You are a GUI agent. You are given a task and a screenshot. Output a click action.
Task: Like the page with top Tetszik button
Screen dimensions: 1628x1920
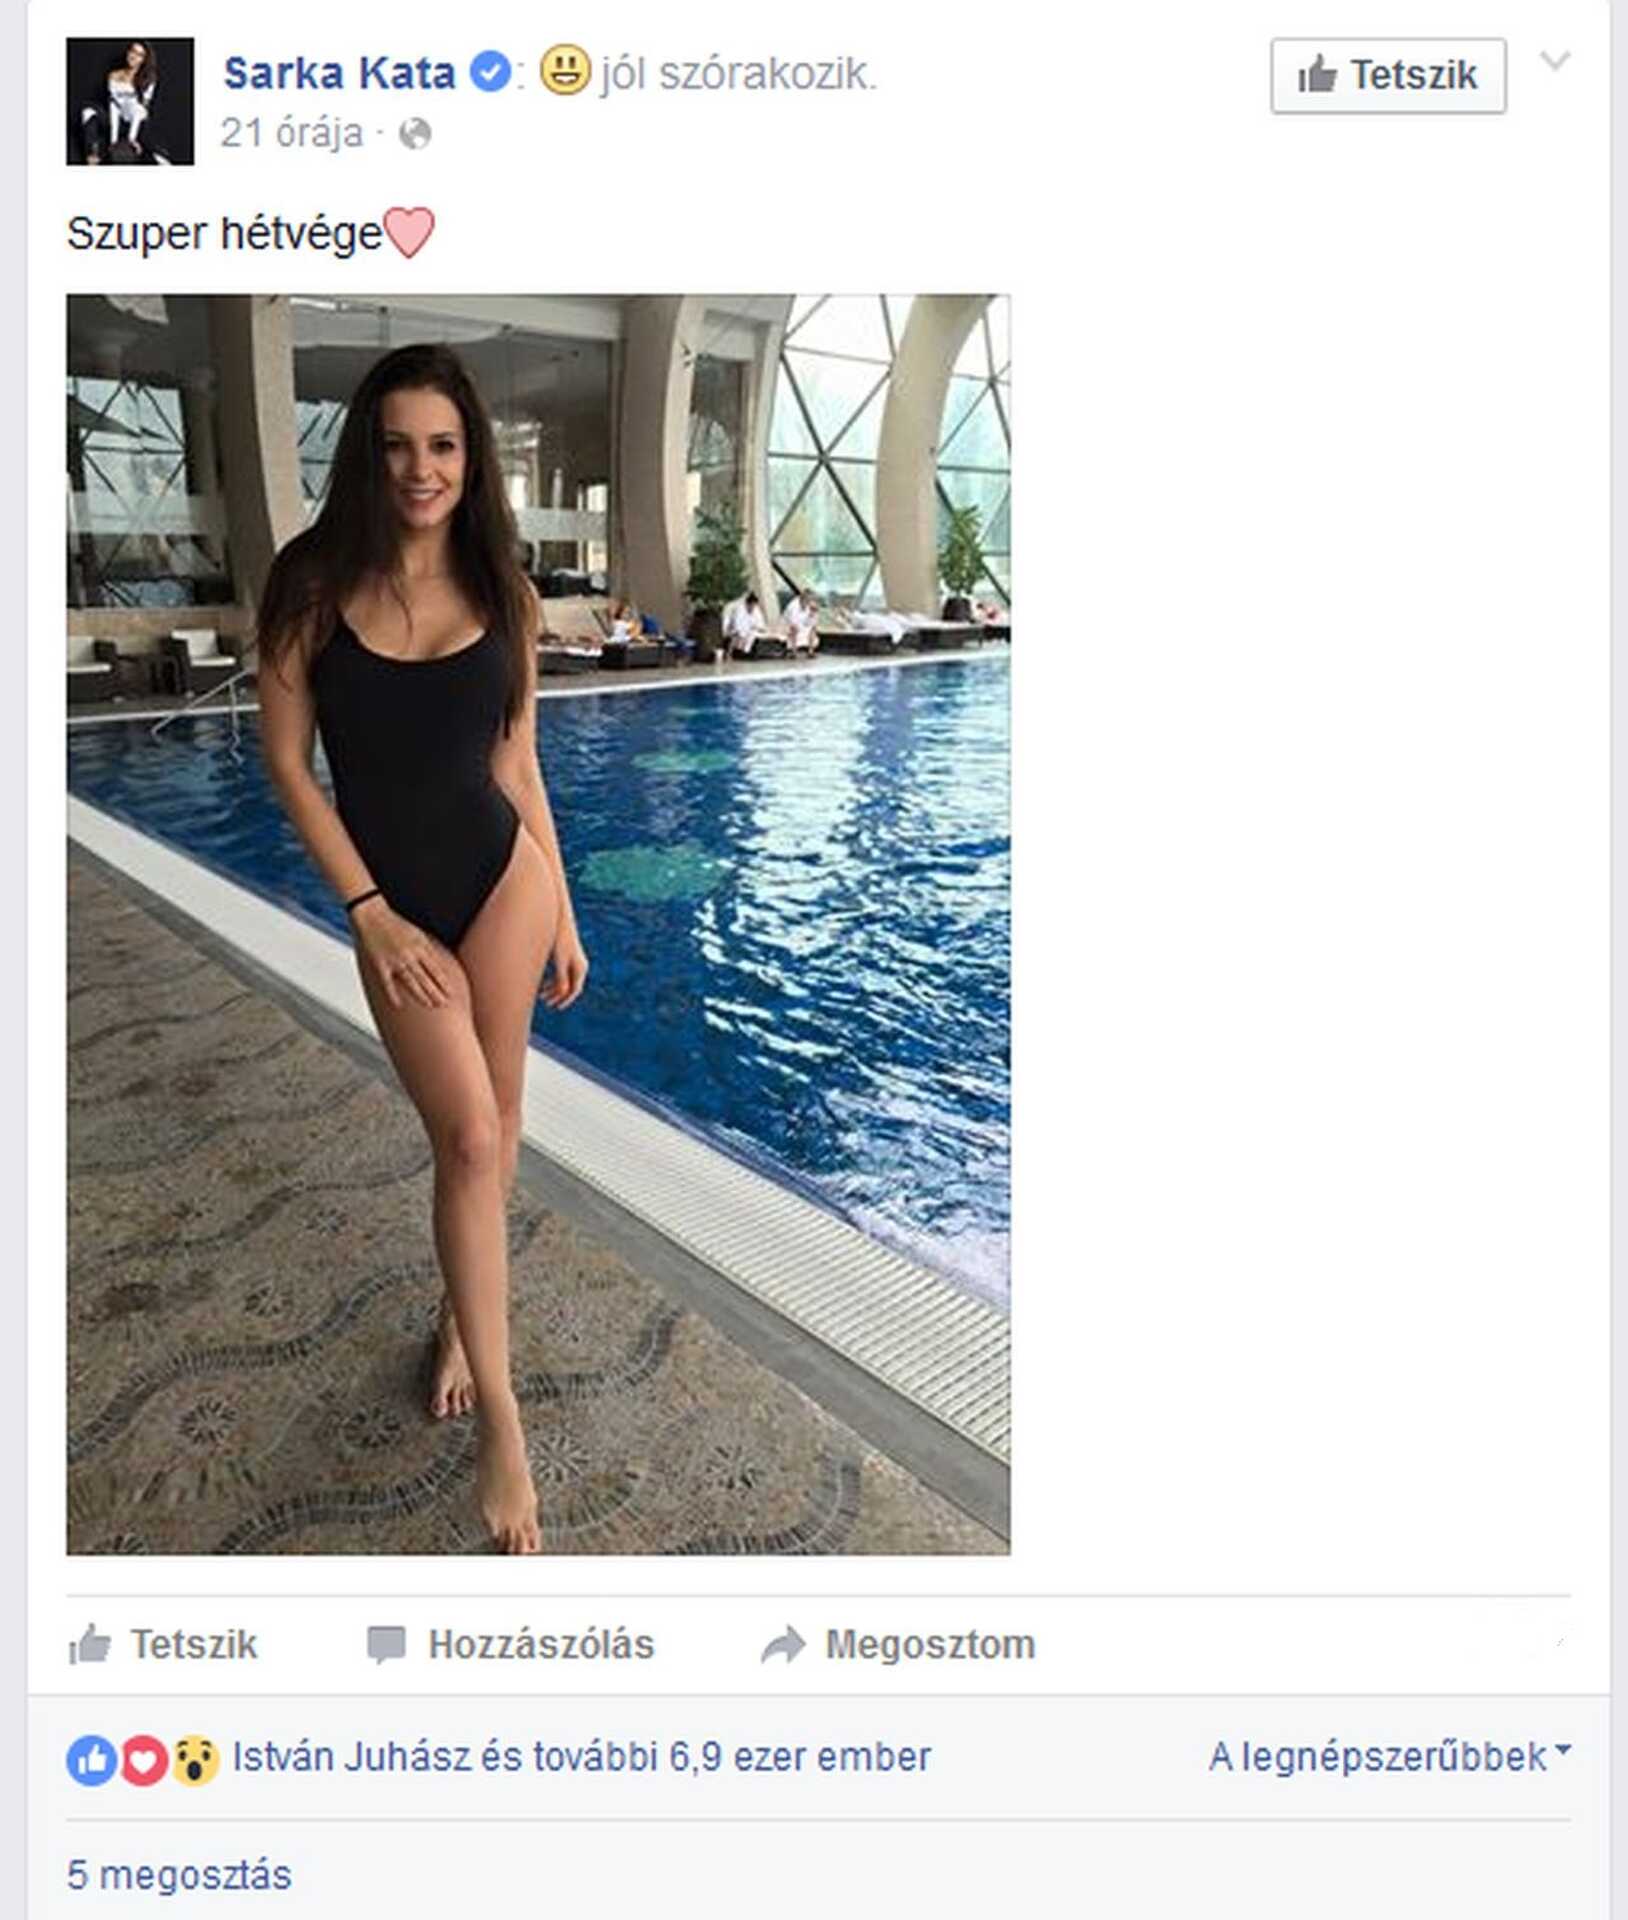pos(1388,76)
